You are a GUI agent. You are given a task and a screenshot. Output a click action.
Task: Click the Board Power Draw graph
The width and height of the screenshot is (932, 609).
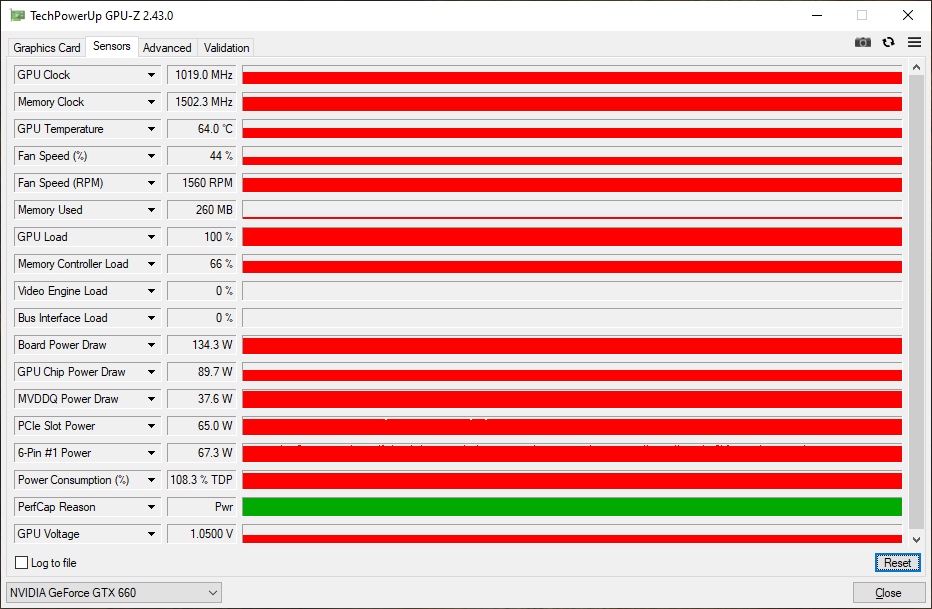[x=572, y=345]
